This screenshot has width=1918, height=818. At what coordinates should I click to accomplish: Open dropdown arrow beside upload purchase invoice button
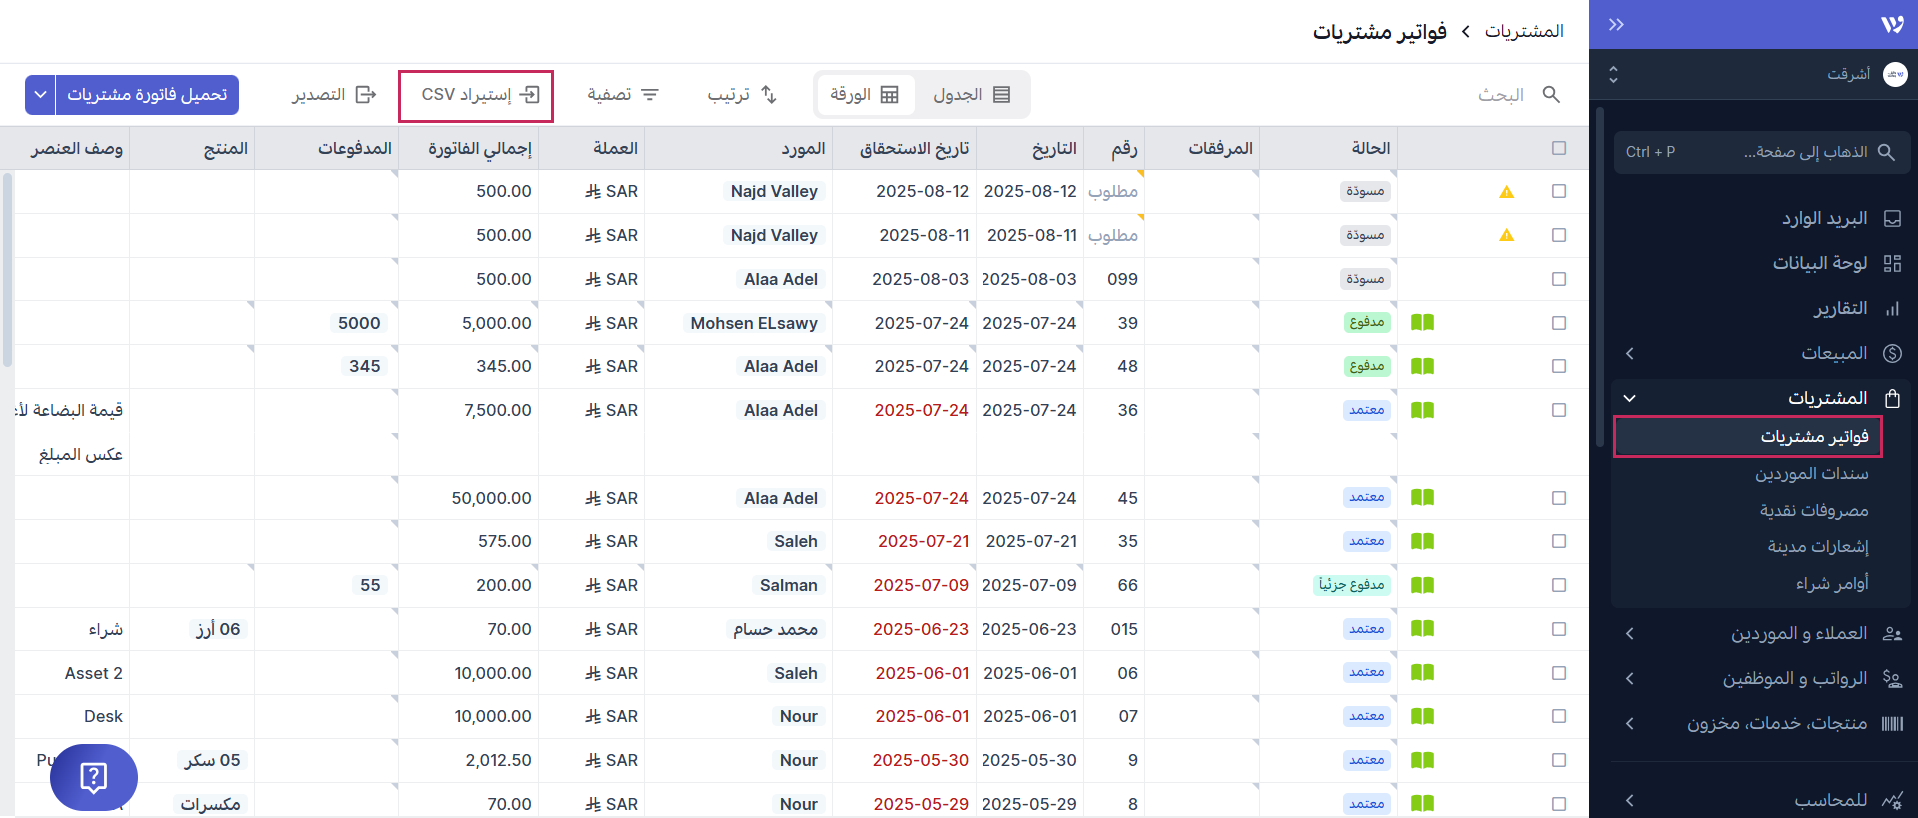coord(40,95)
